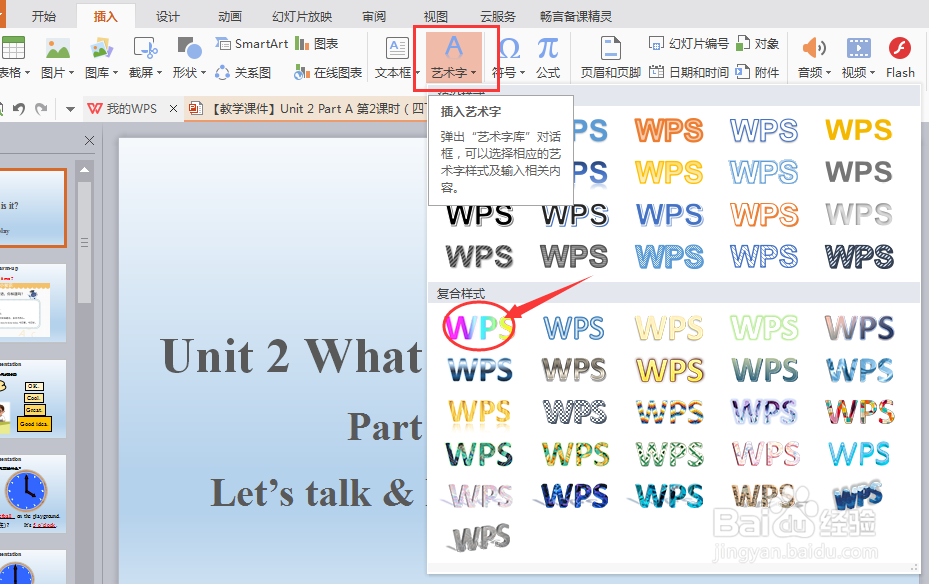
Task: Close the 我的WPS tab
Action: pyautogui.click(x=173, y=108)
